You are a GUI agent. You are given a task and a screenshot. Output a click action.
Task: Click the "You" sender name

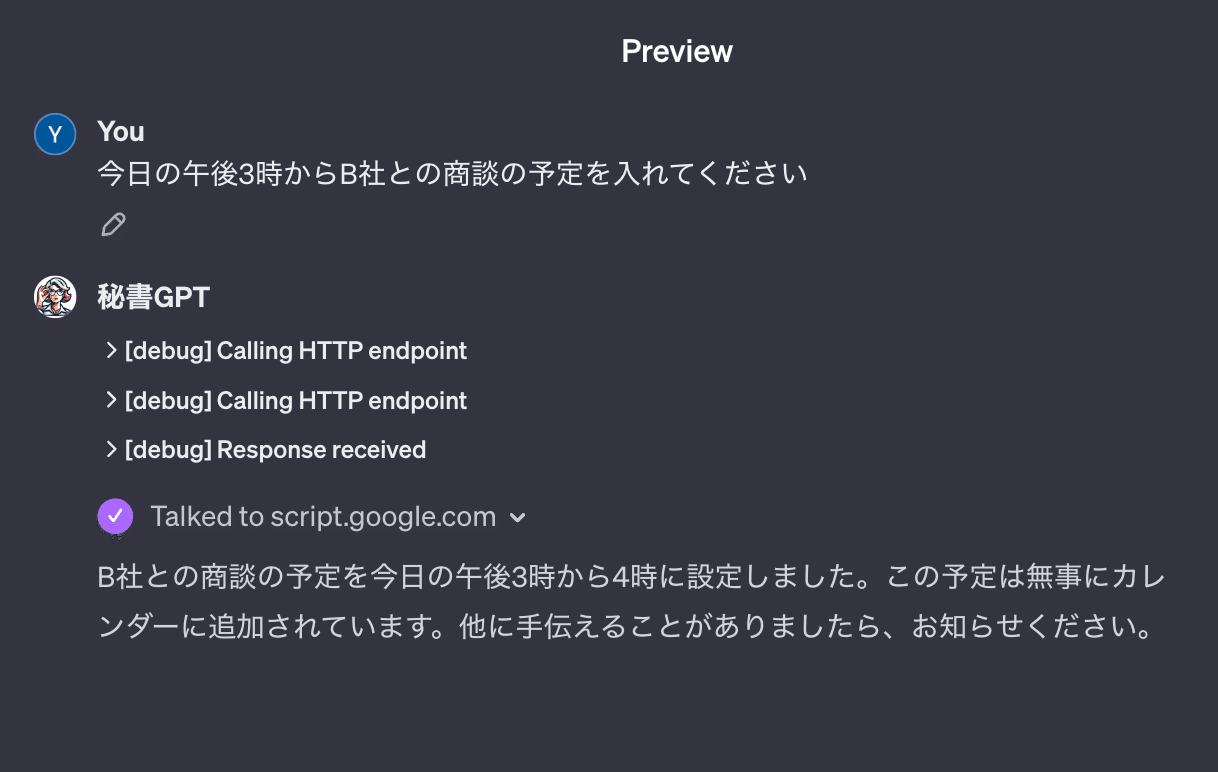tap(121, 131)
